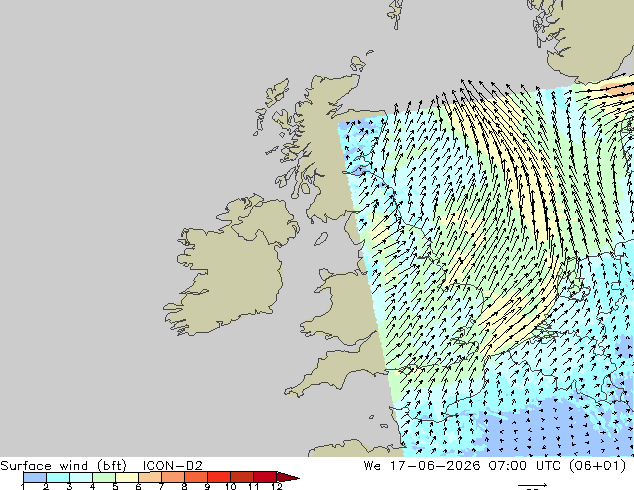
Task: Click the Beaufort 2–3 cyan legend swatch
Action: (58, 477)
